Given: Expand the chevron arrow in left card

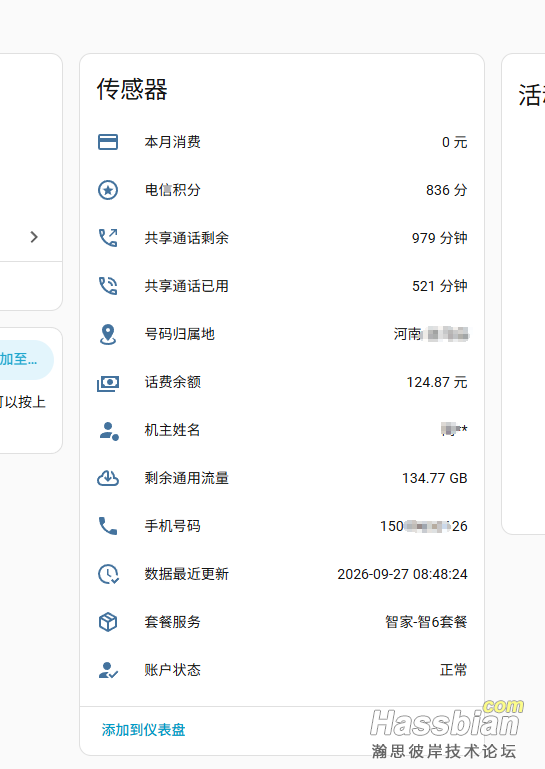Looking at the screenshot, I should pyautogui.click(x=34, y=237).
